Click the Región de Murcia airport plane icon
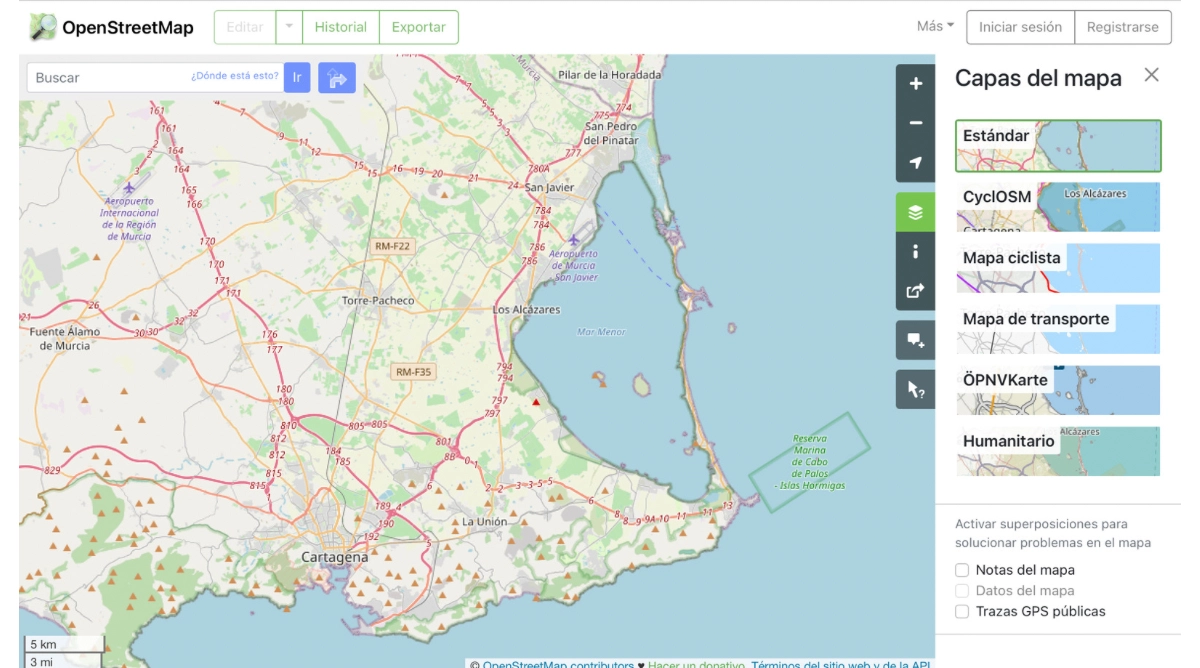Viewport: 1200px width, 668px height. point(129,187)
